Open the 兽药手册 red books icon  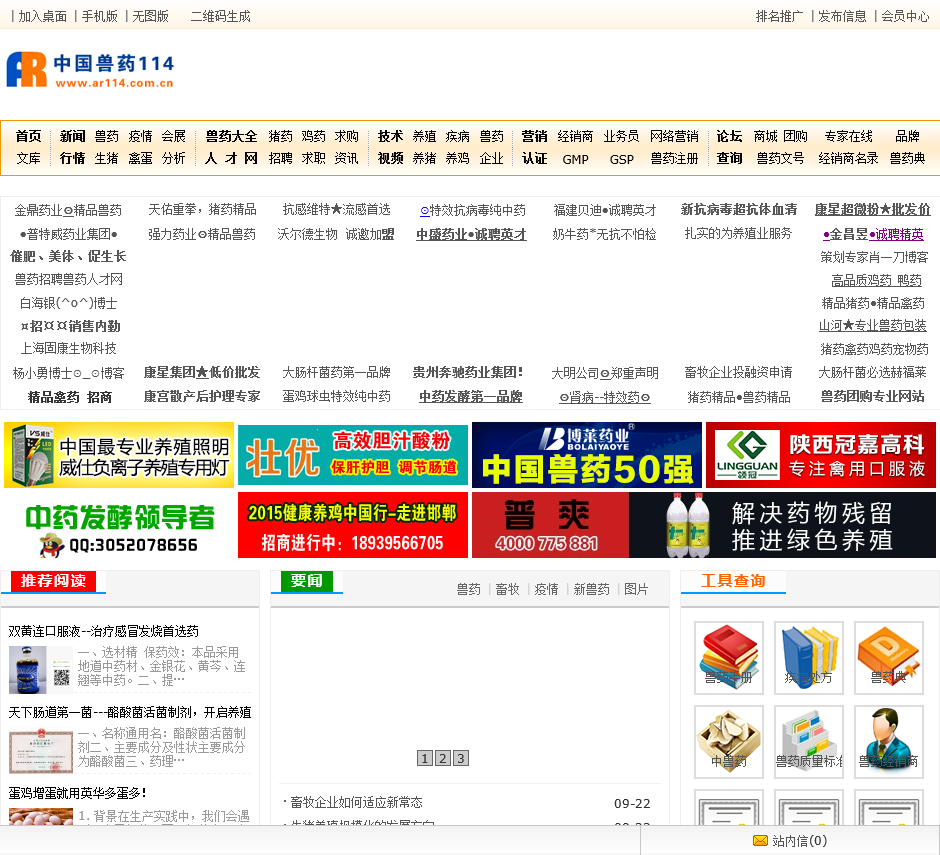pos(728,658)
